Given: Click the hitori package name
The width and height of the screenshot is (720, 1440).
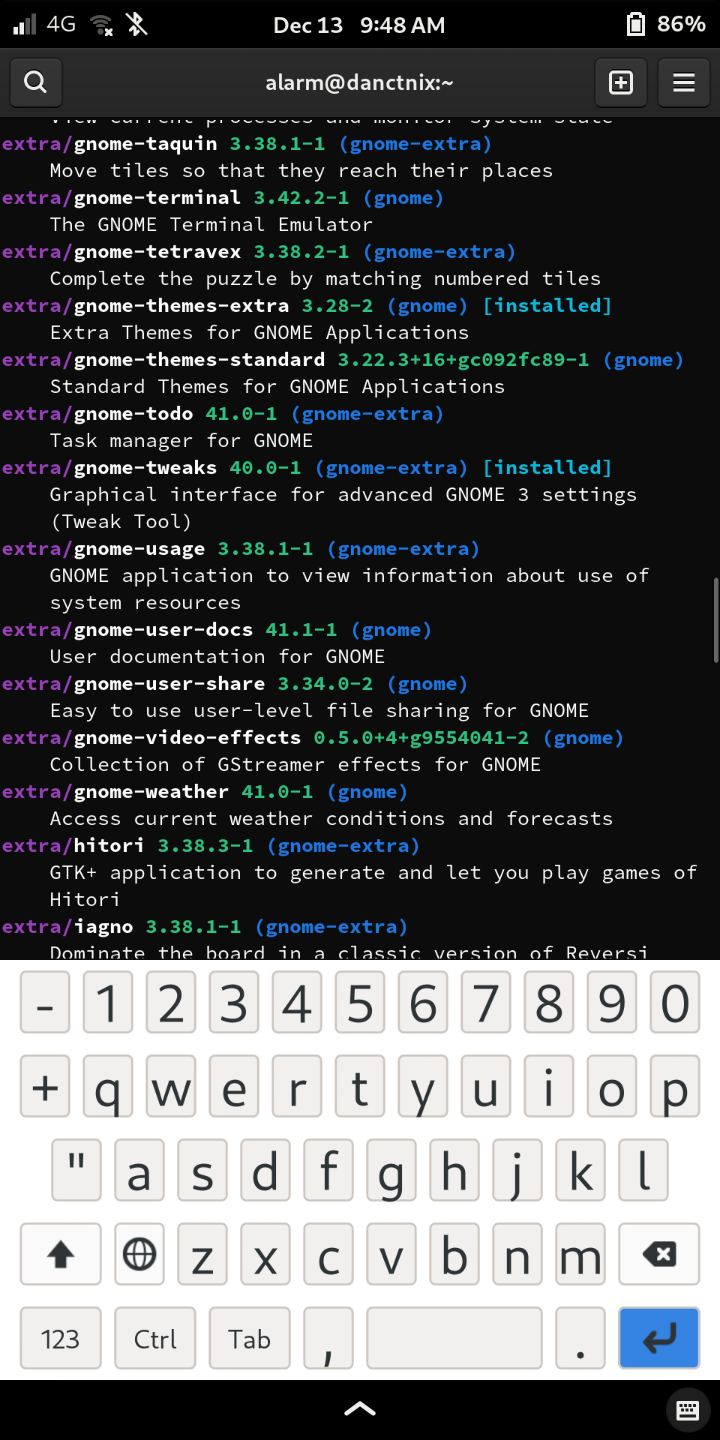Looking at the screenshot, I should pos(110,846).
